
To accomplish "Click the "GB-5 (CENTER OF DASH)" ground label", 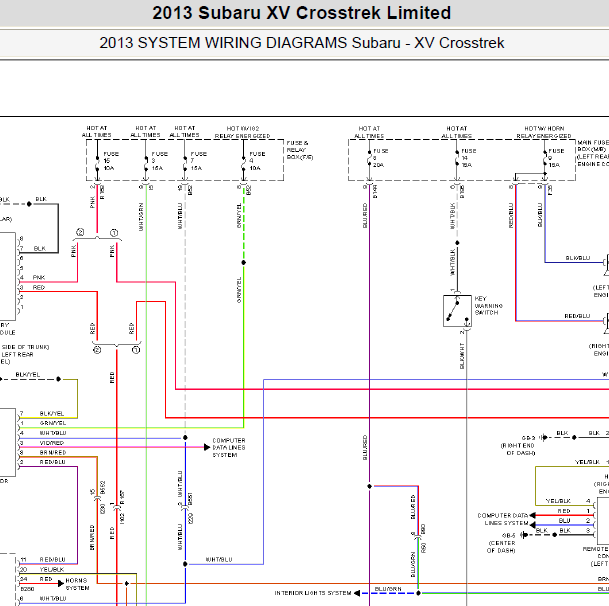I will (502, 543).
